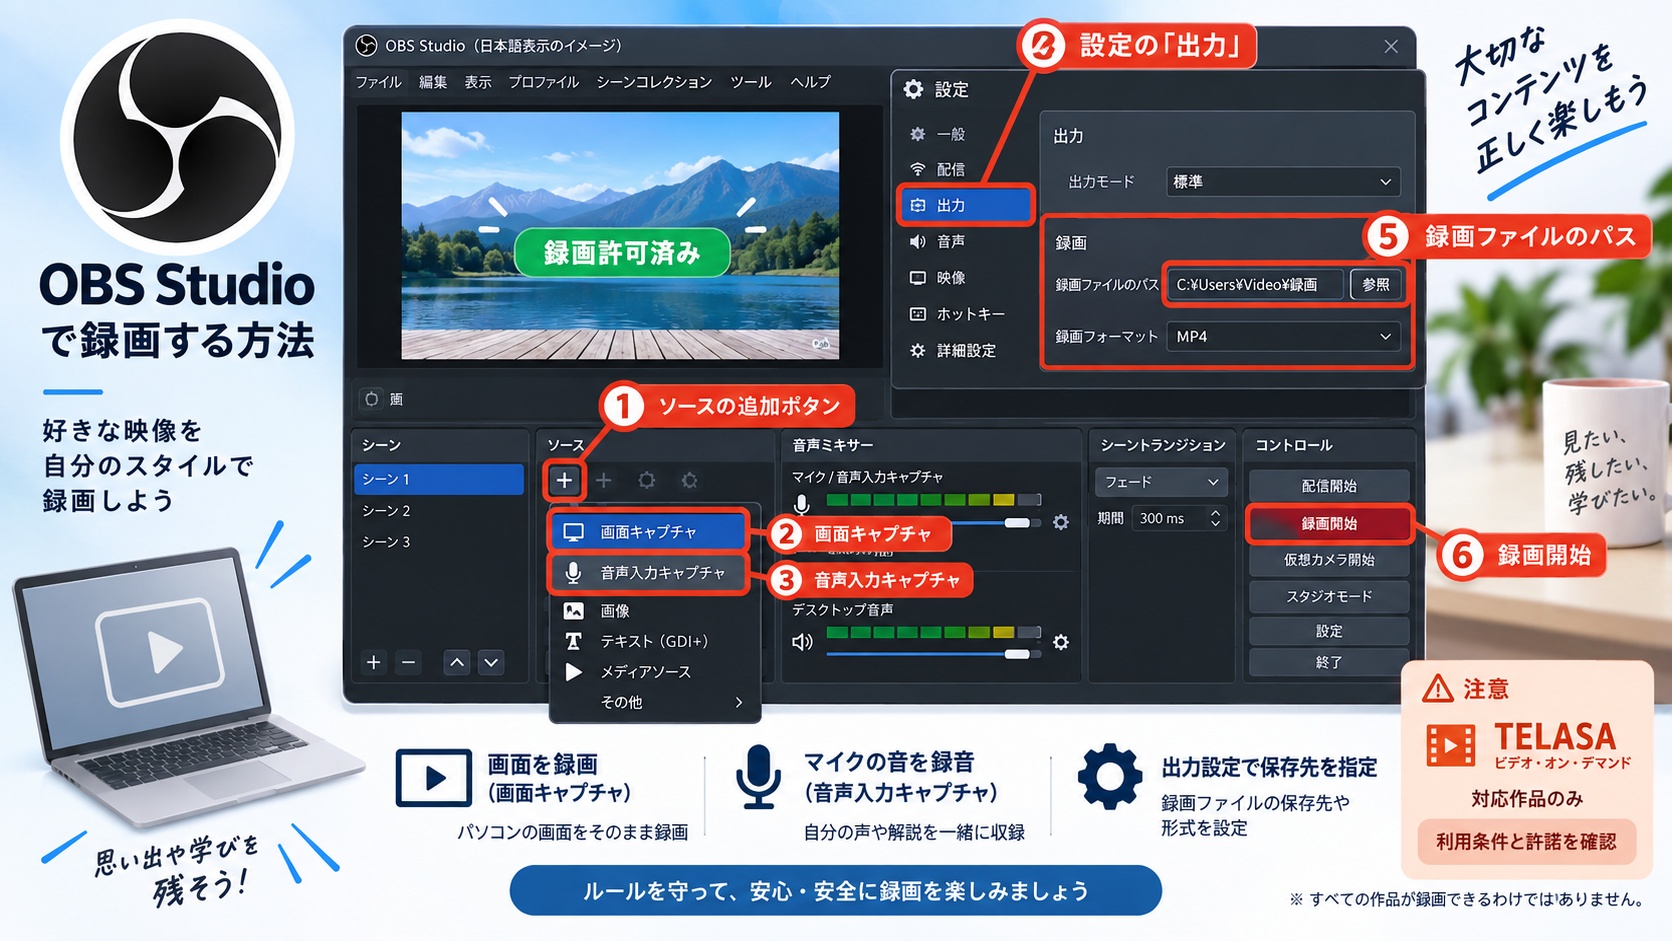The image size is (1672, 941).
Task: Expand the その他 submenu
Action: click(655, 702)
